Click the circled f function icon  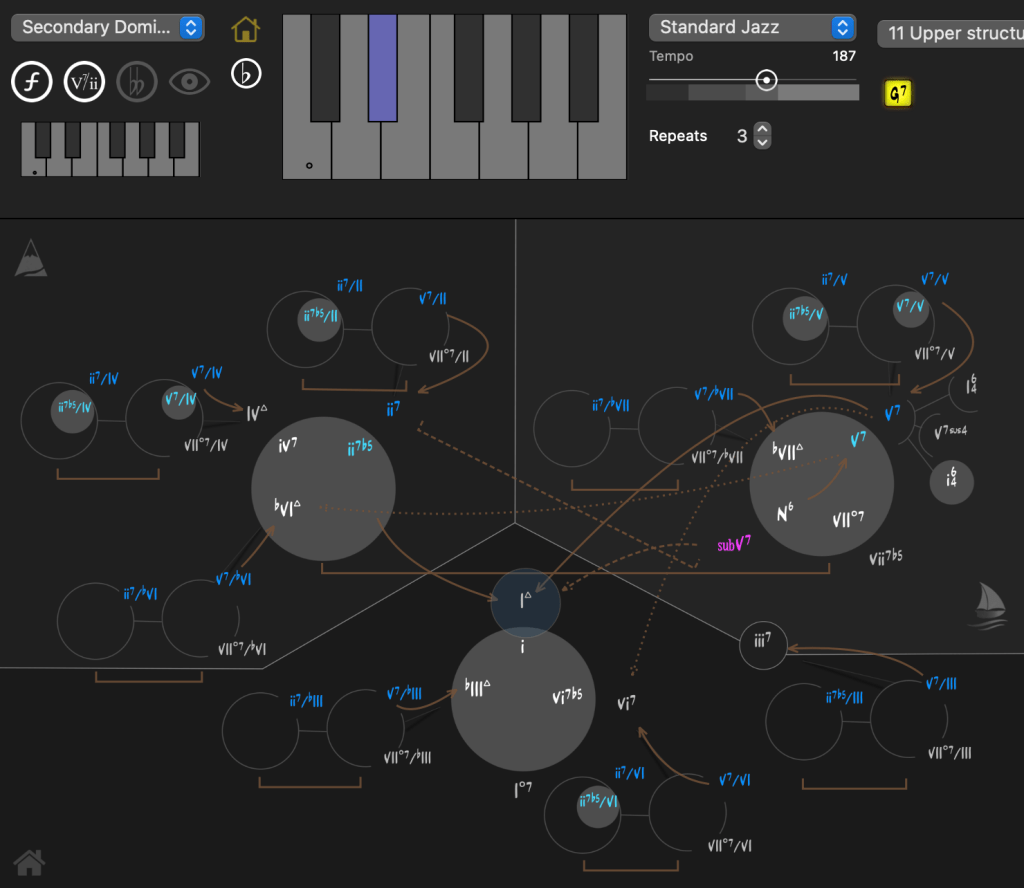tap(32, 82)
